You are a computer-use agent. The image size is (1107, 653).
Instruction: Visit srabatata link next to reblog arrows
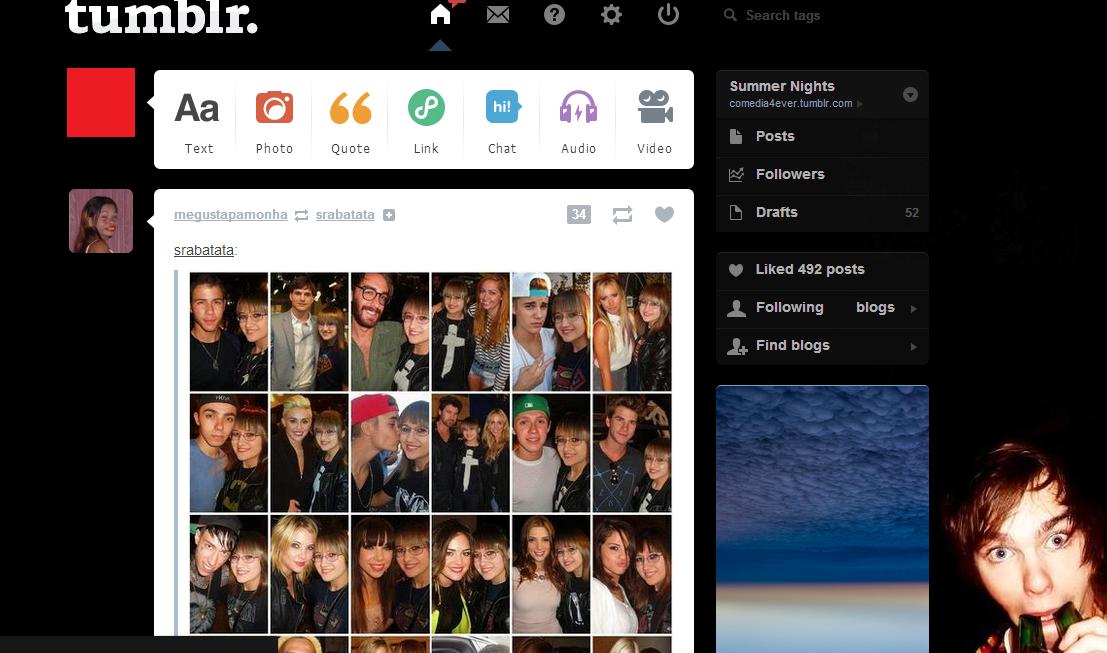click(345, 215)
